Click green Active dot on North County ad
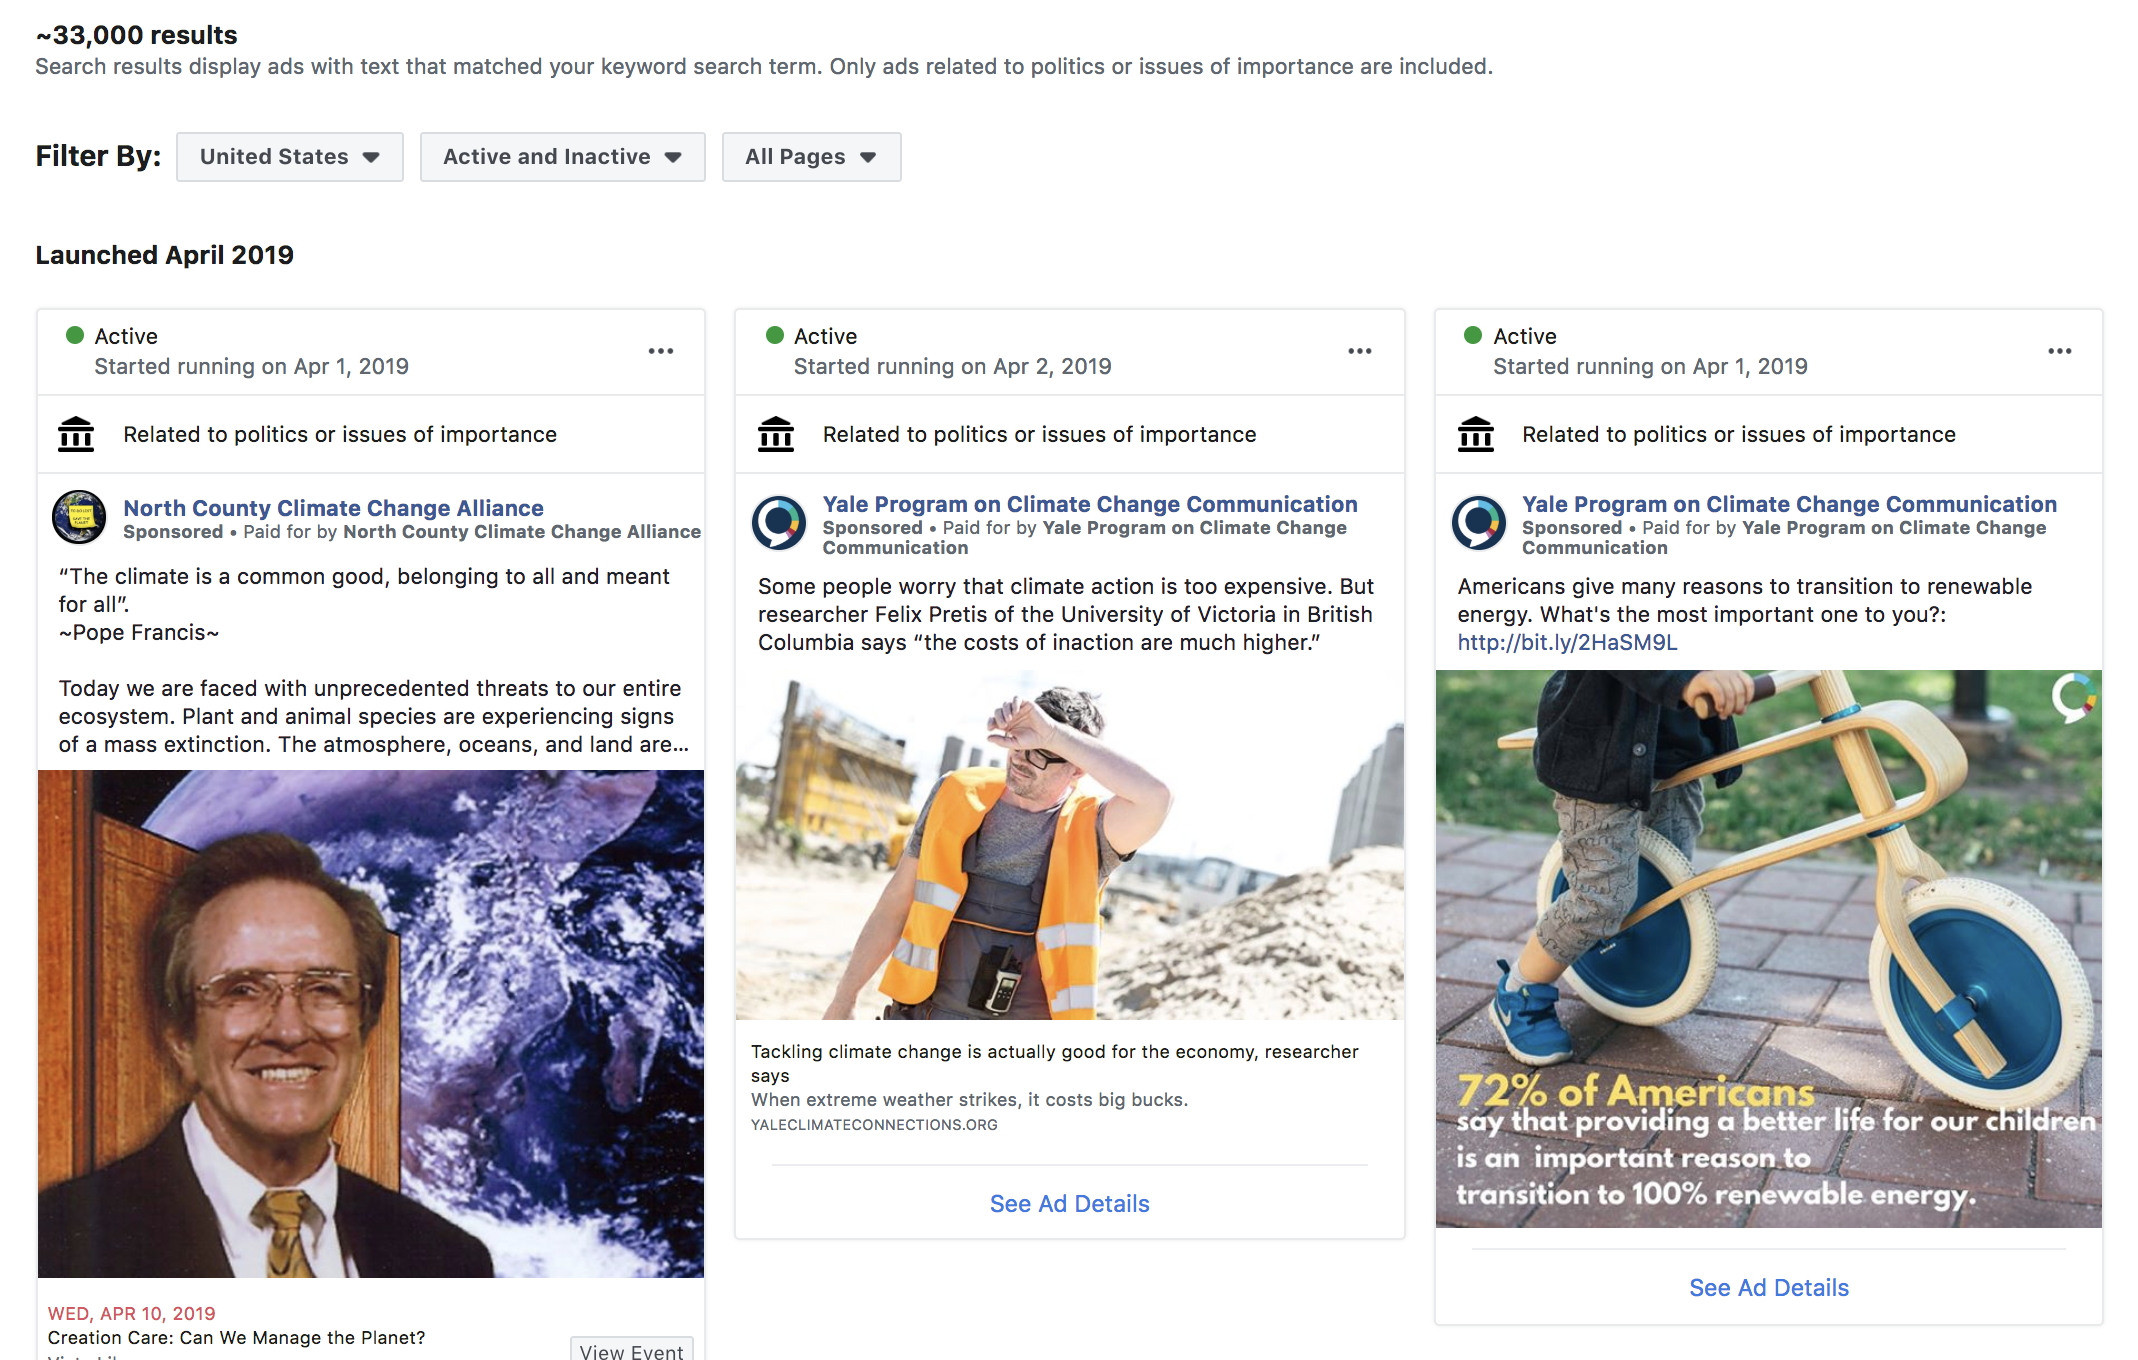 pos(75,335)
